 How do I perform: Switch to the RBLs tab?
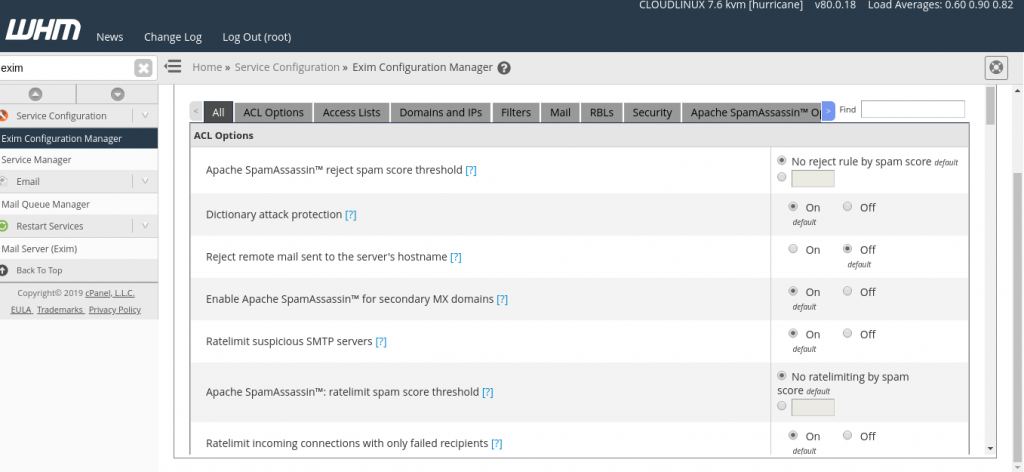(601, 112)
